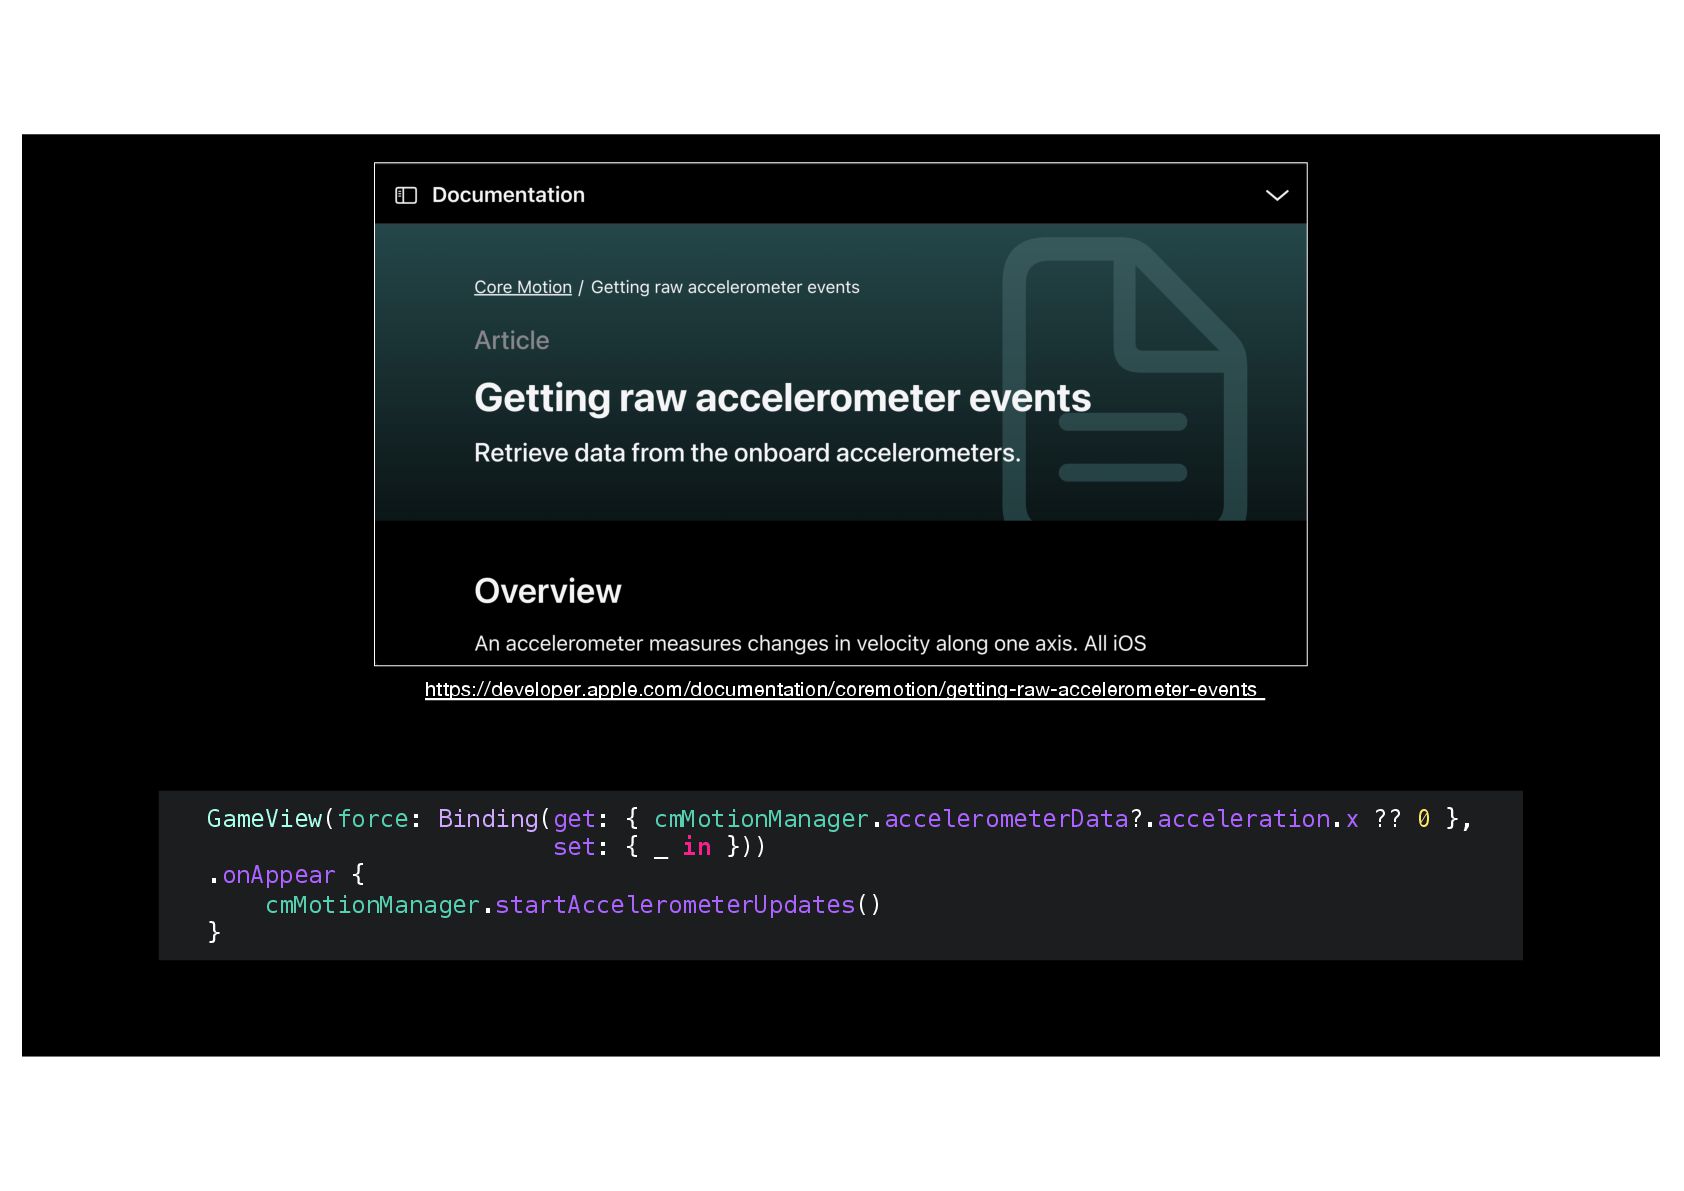Click 'startAccelerometerUpdates()' in the code
This screenshot has width=1684, height=1191.
click(x=688, y=905)
